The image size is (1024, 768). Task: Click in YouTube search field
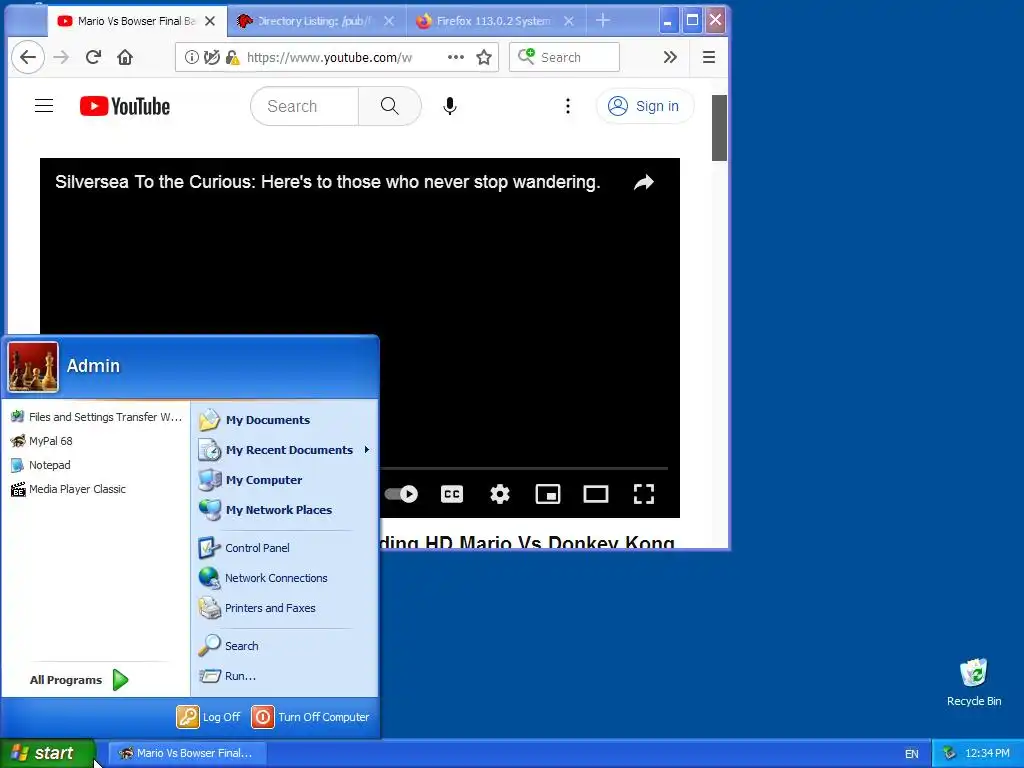pyautogui.click(x=305, y=106)
